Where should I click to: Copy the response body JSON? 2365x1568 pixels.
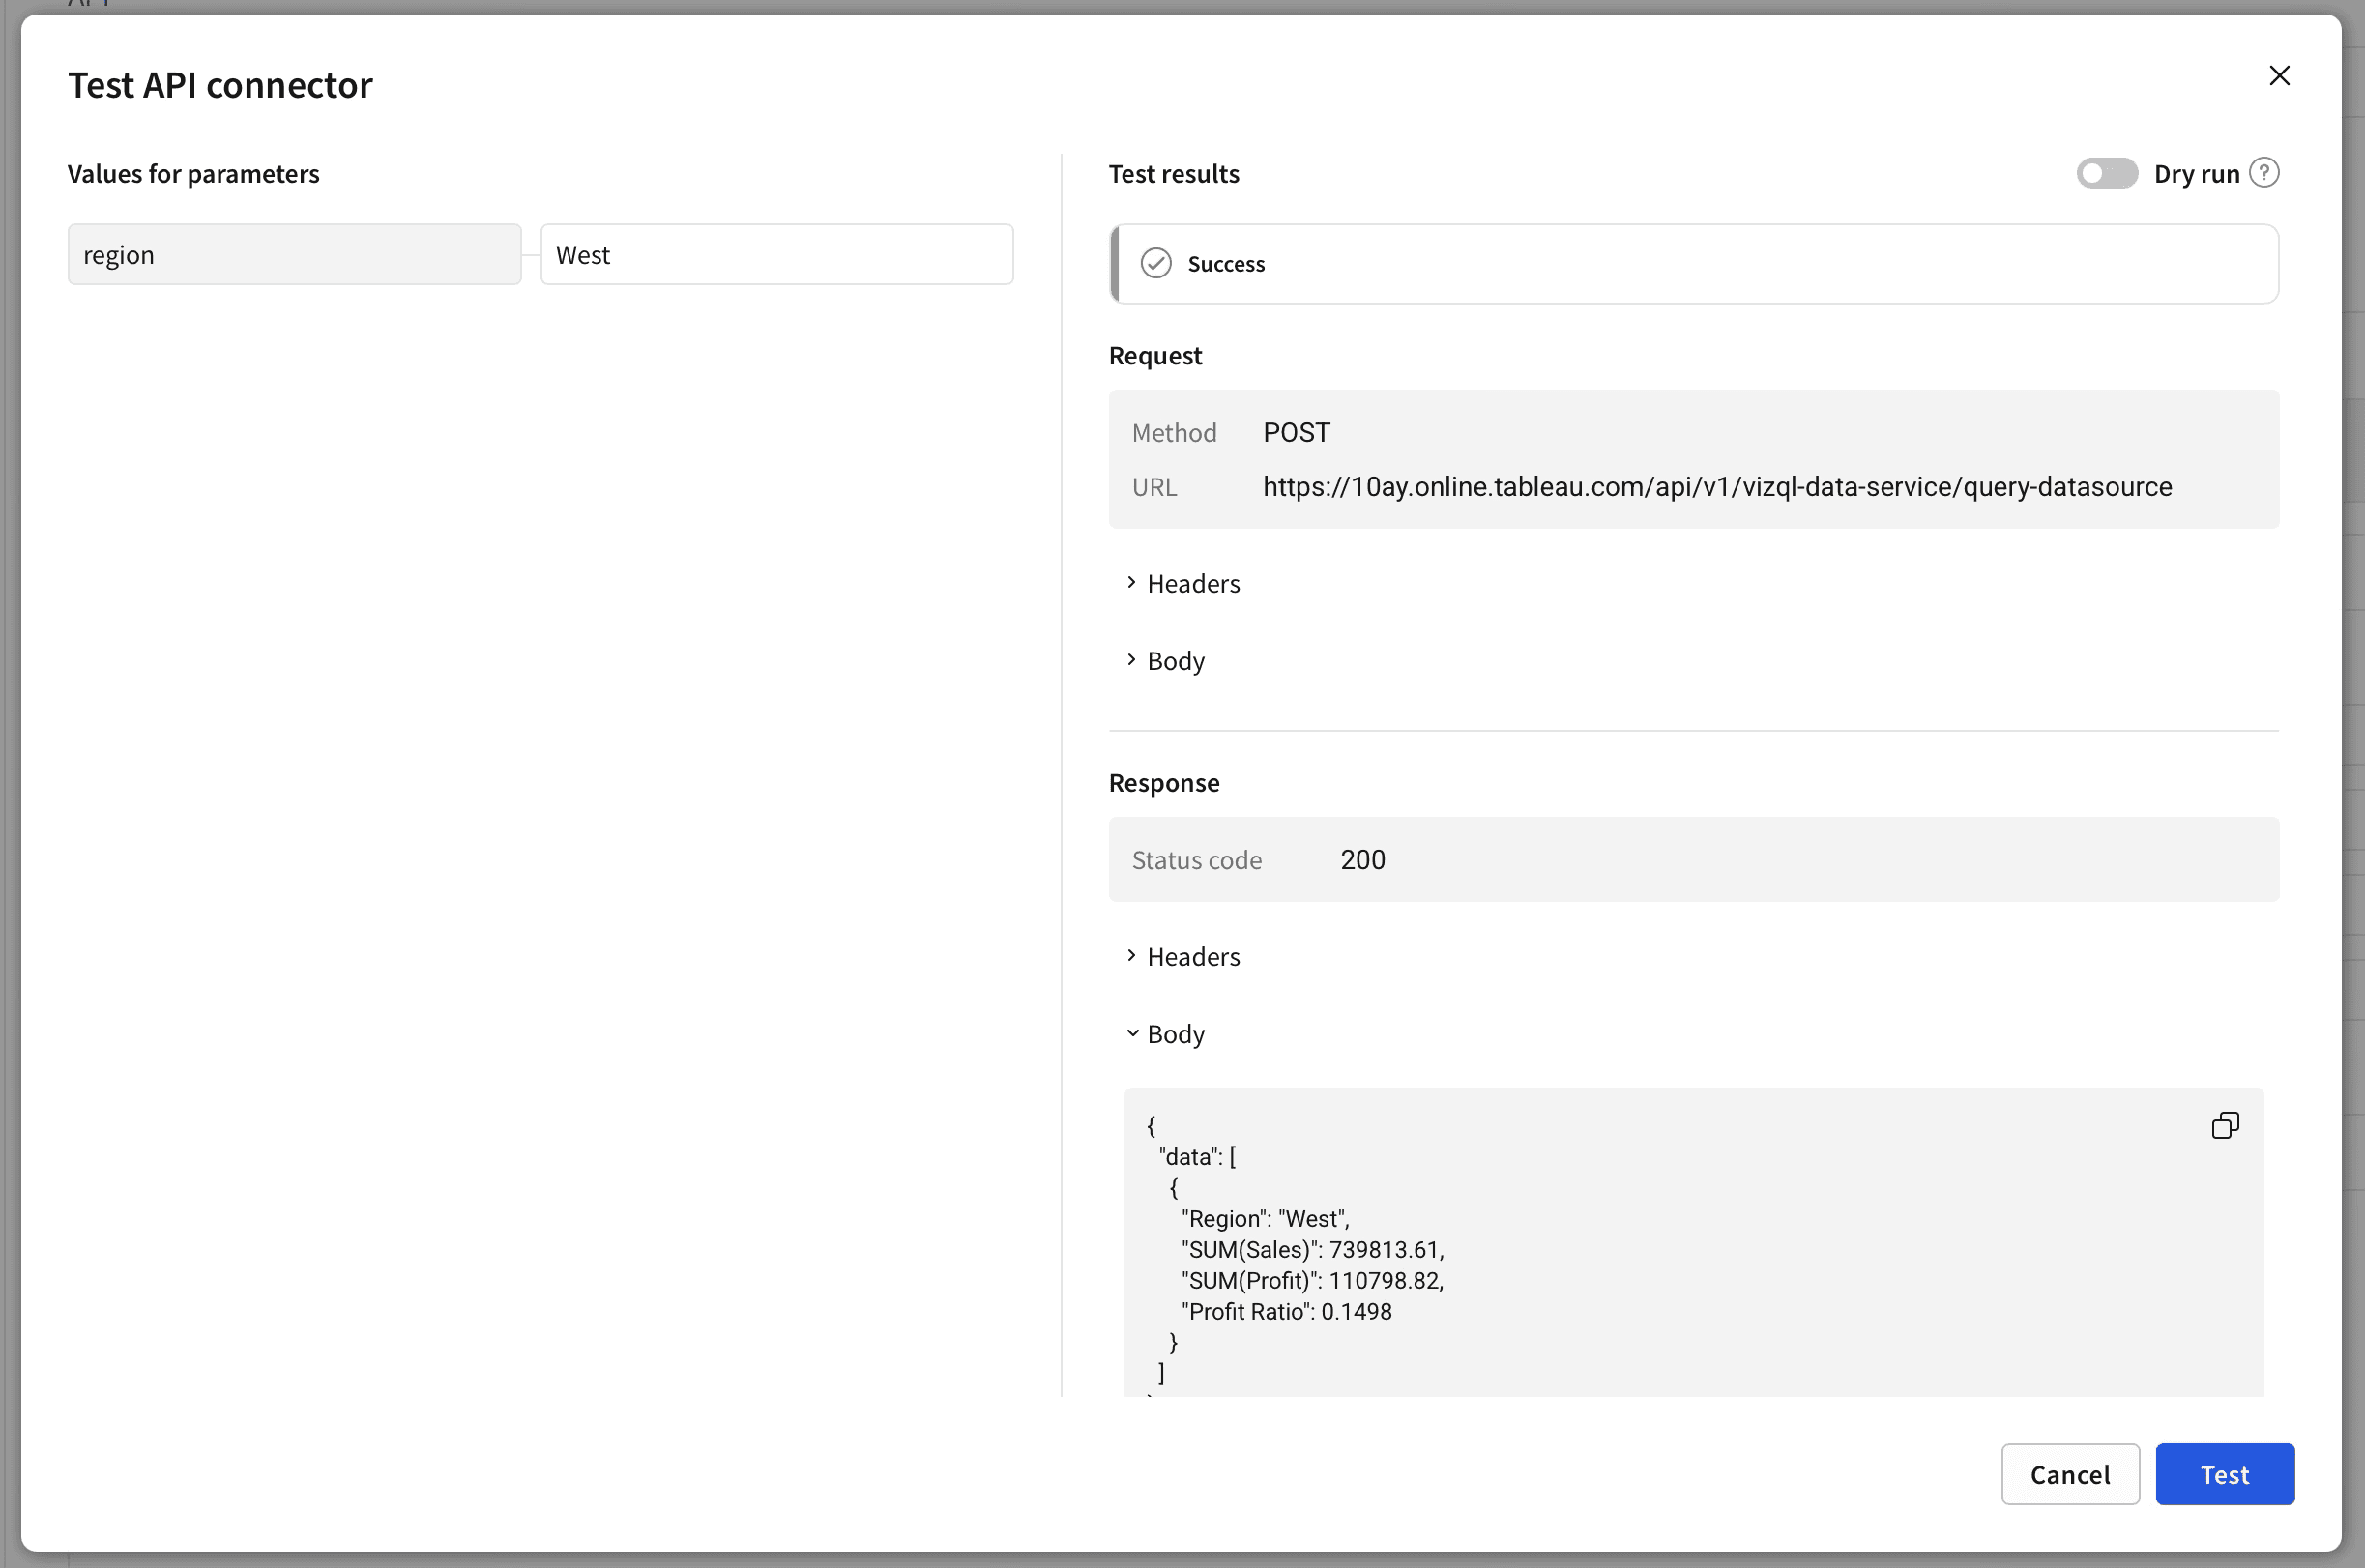point(2224,1125)
